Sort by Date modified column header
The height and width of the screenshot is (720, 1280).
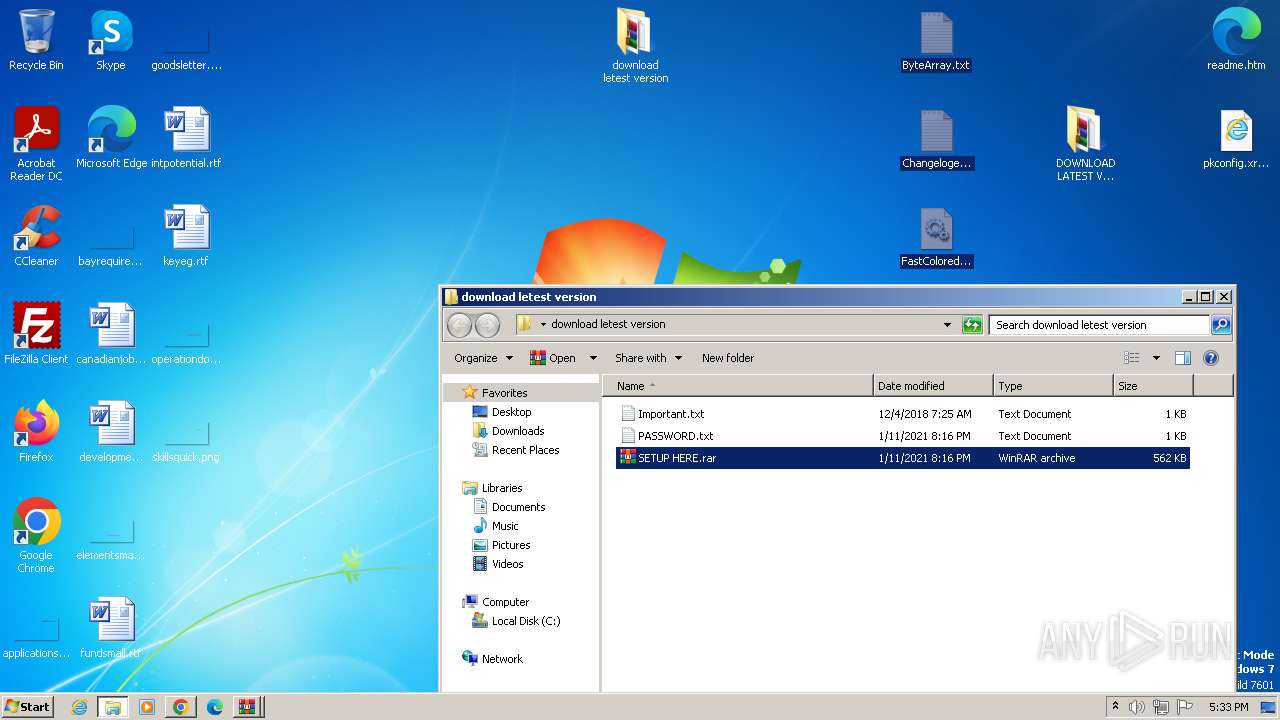934,386
